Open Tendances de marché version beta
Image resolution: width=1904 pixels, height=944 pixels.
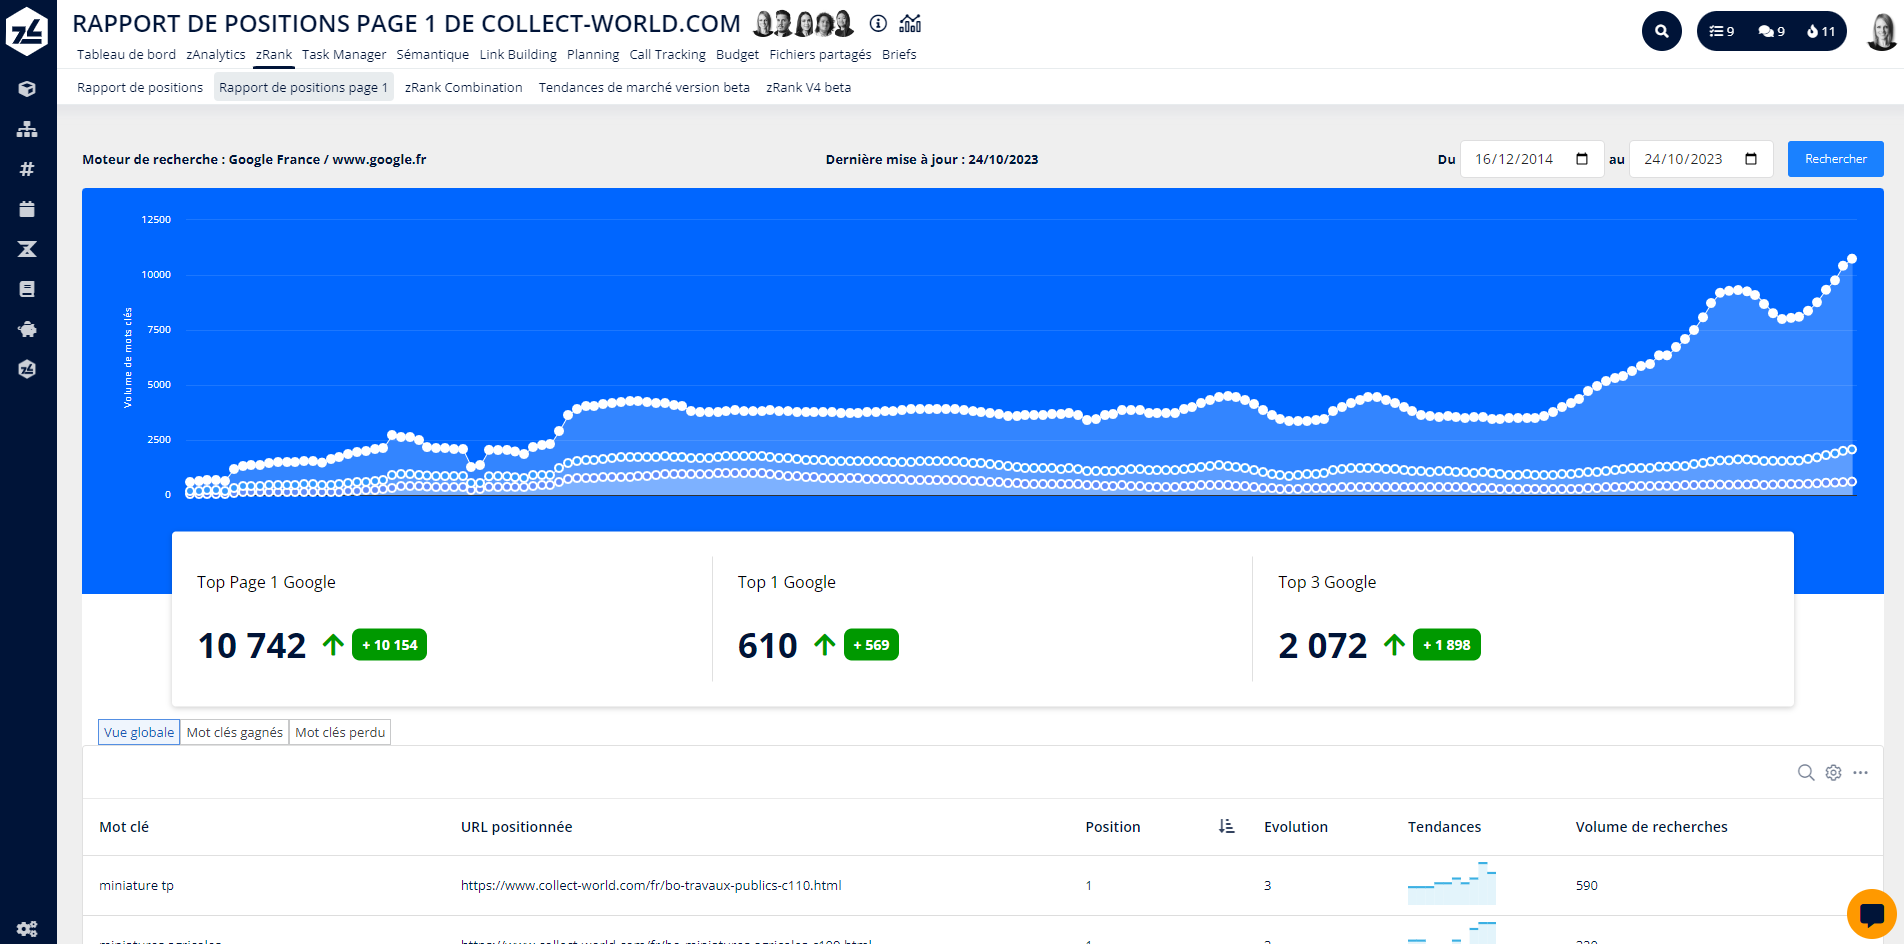[644, 87]
